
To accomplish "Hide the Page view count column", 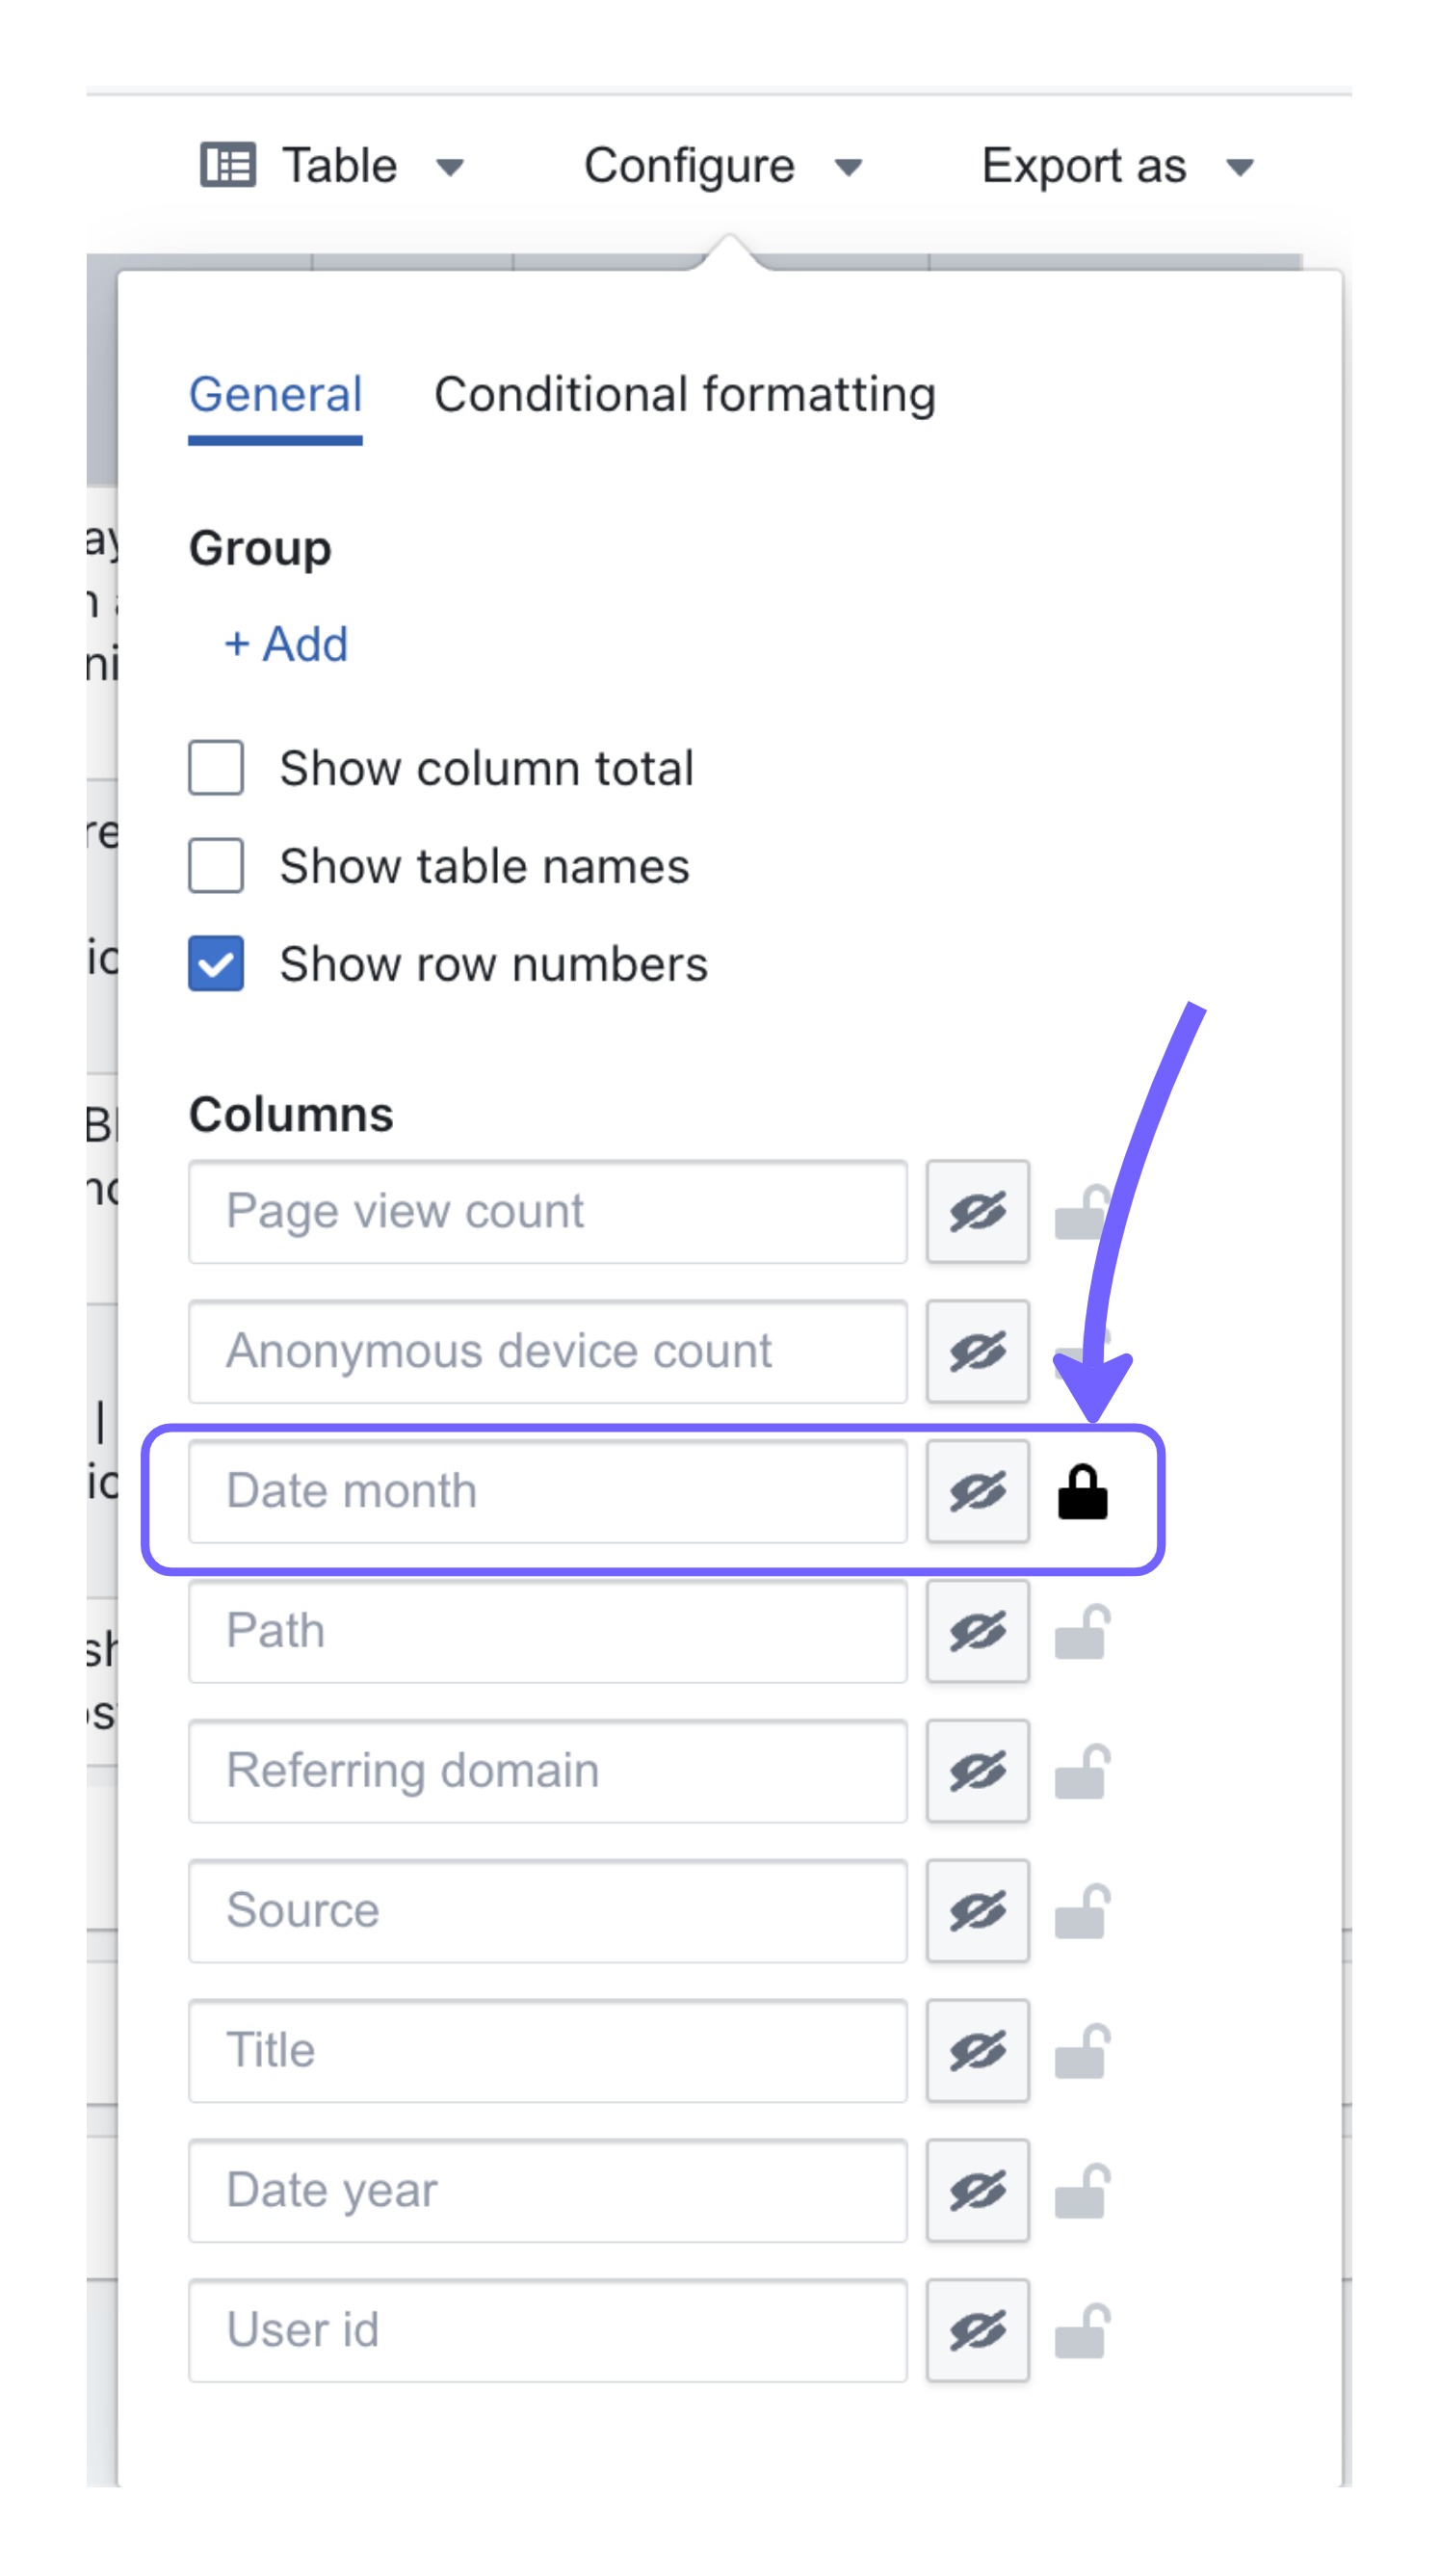I will 978,1211.
